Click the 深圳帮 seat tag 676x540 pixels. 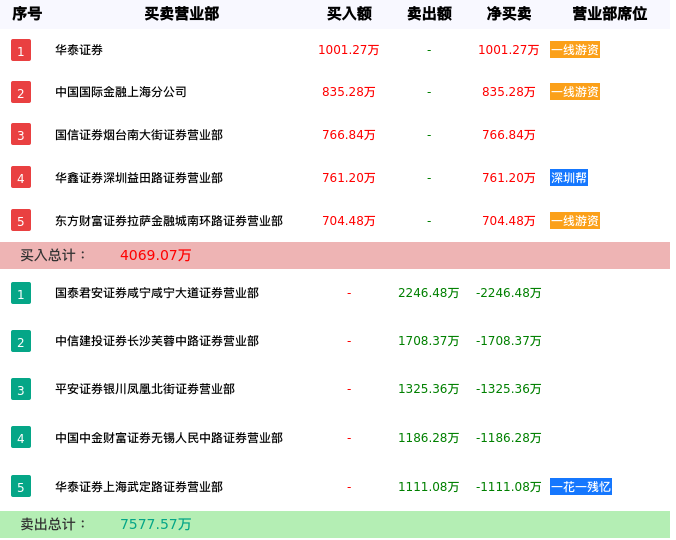tap(569, 178)
